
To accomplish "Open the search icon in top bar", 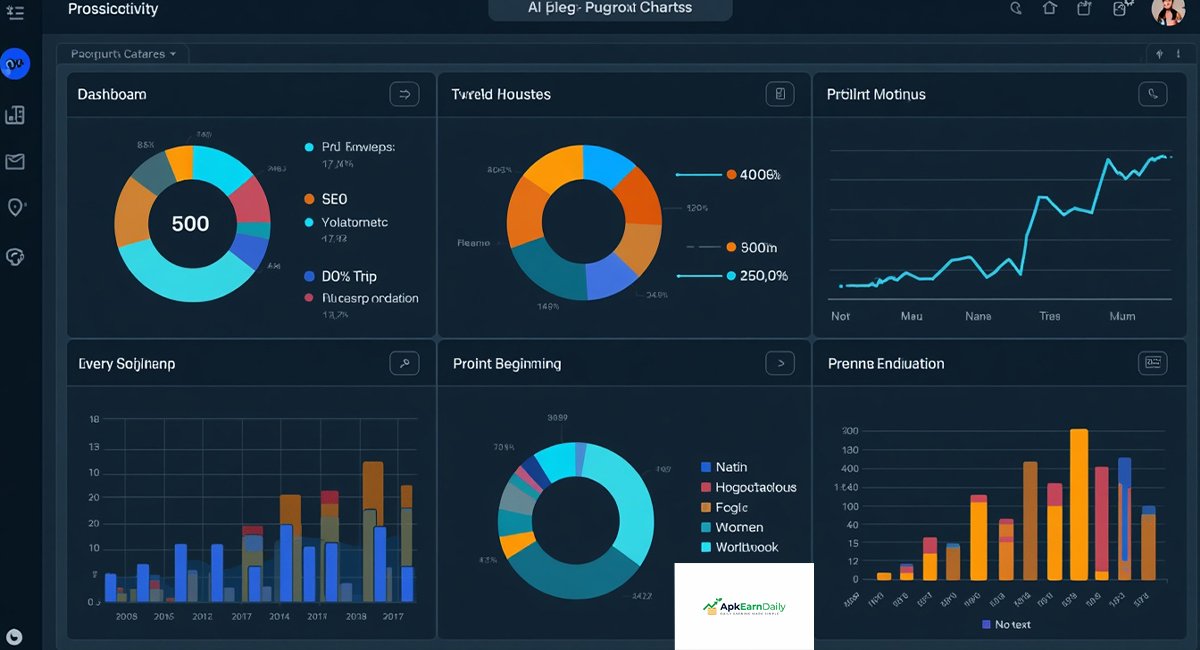I will point(1016,8).
